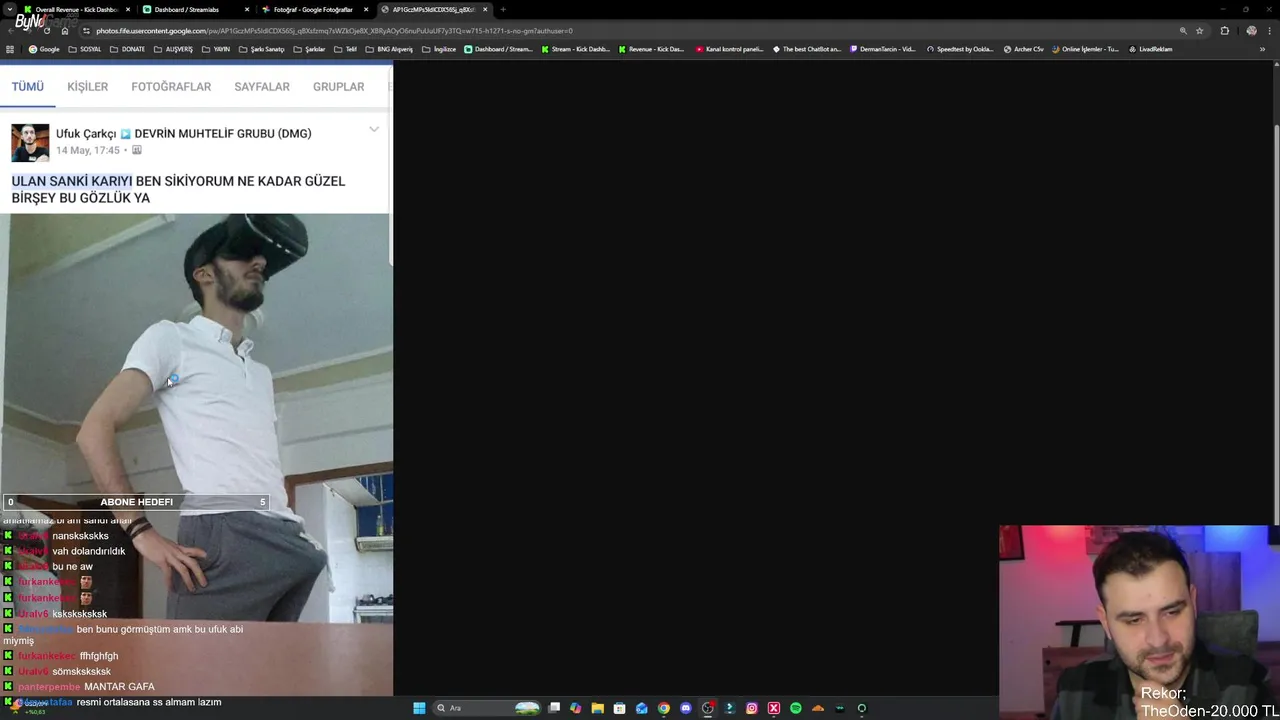Viewport: 1280px width, 720px height.
Task: Open Speedtest by Ookla bookmark
Action: (960, 49)
